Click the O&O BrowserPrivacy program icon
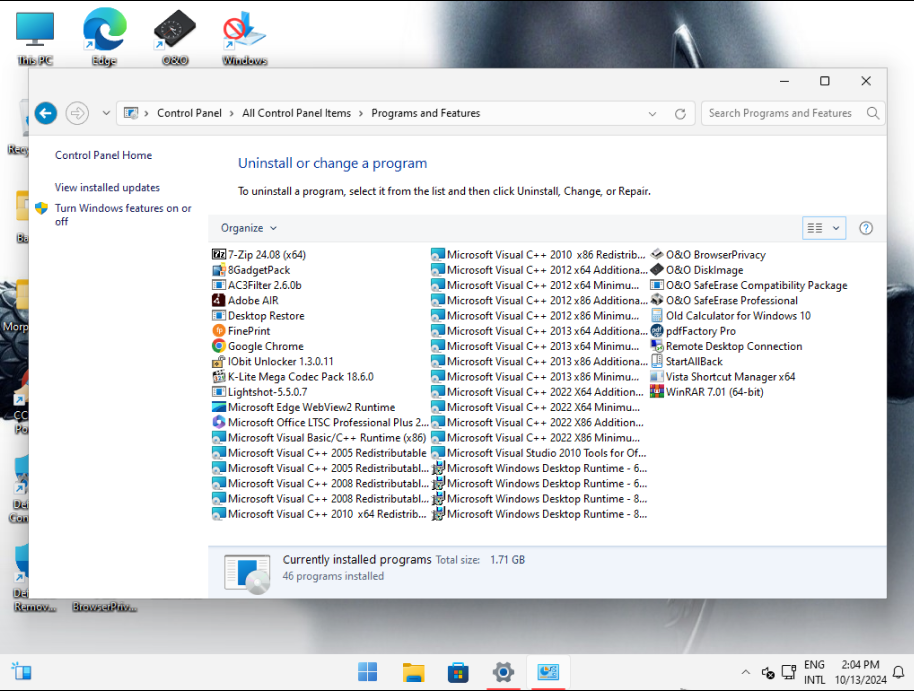The height and width of the screenshot is (691, 914). (657, 254)
